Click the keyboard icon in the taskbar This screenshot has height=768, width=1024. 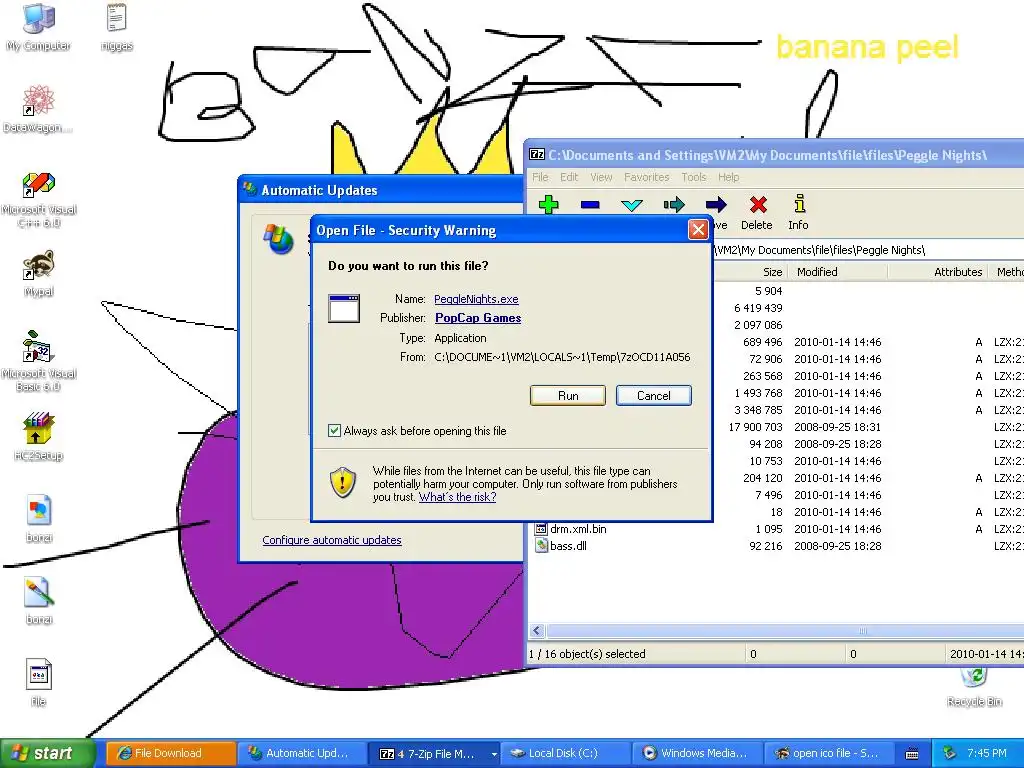tap(912, 754)
